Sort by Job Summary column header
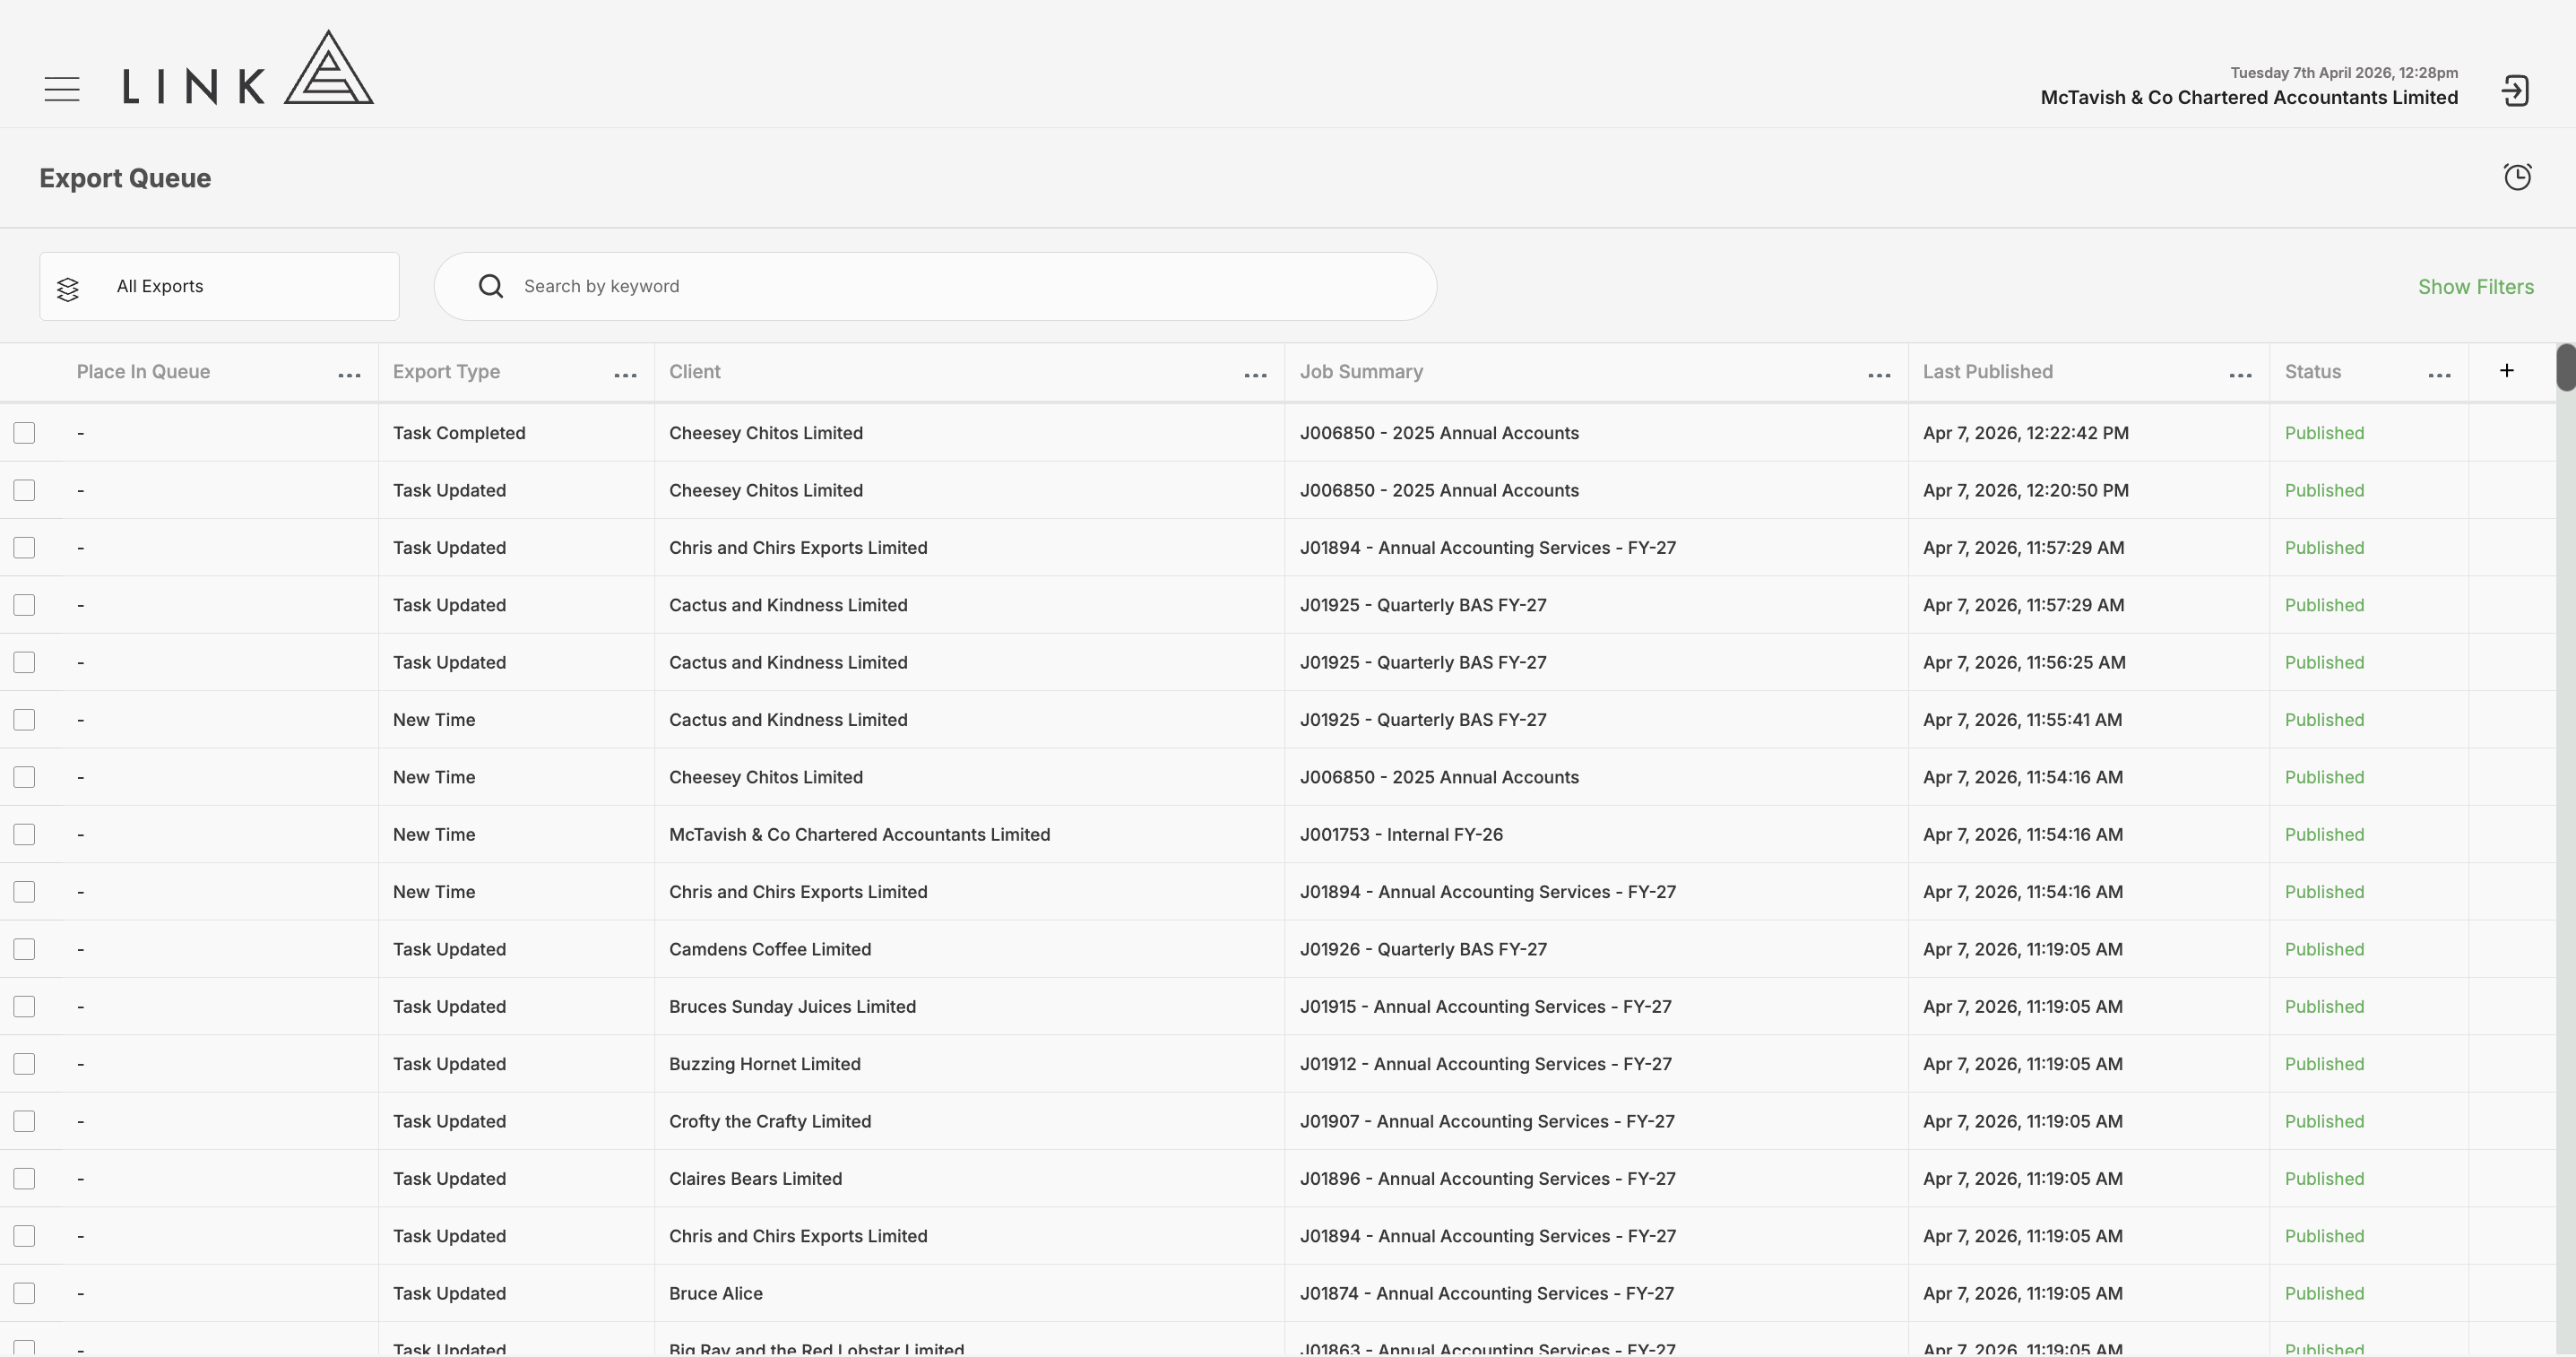This screenshot has height=1357, width=2576. pos(1361,371)
